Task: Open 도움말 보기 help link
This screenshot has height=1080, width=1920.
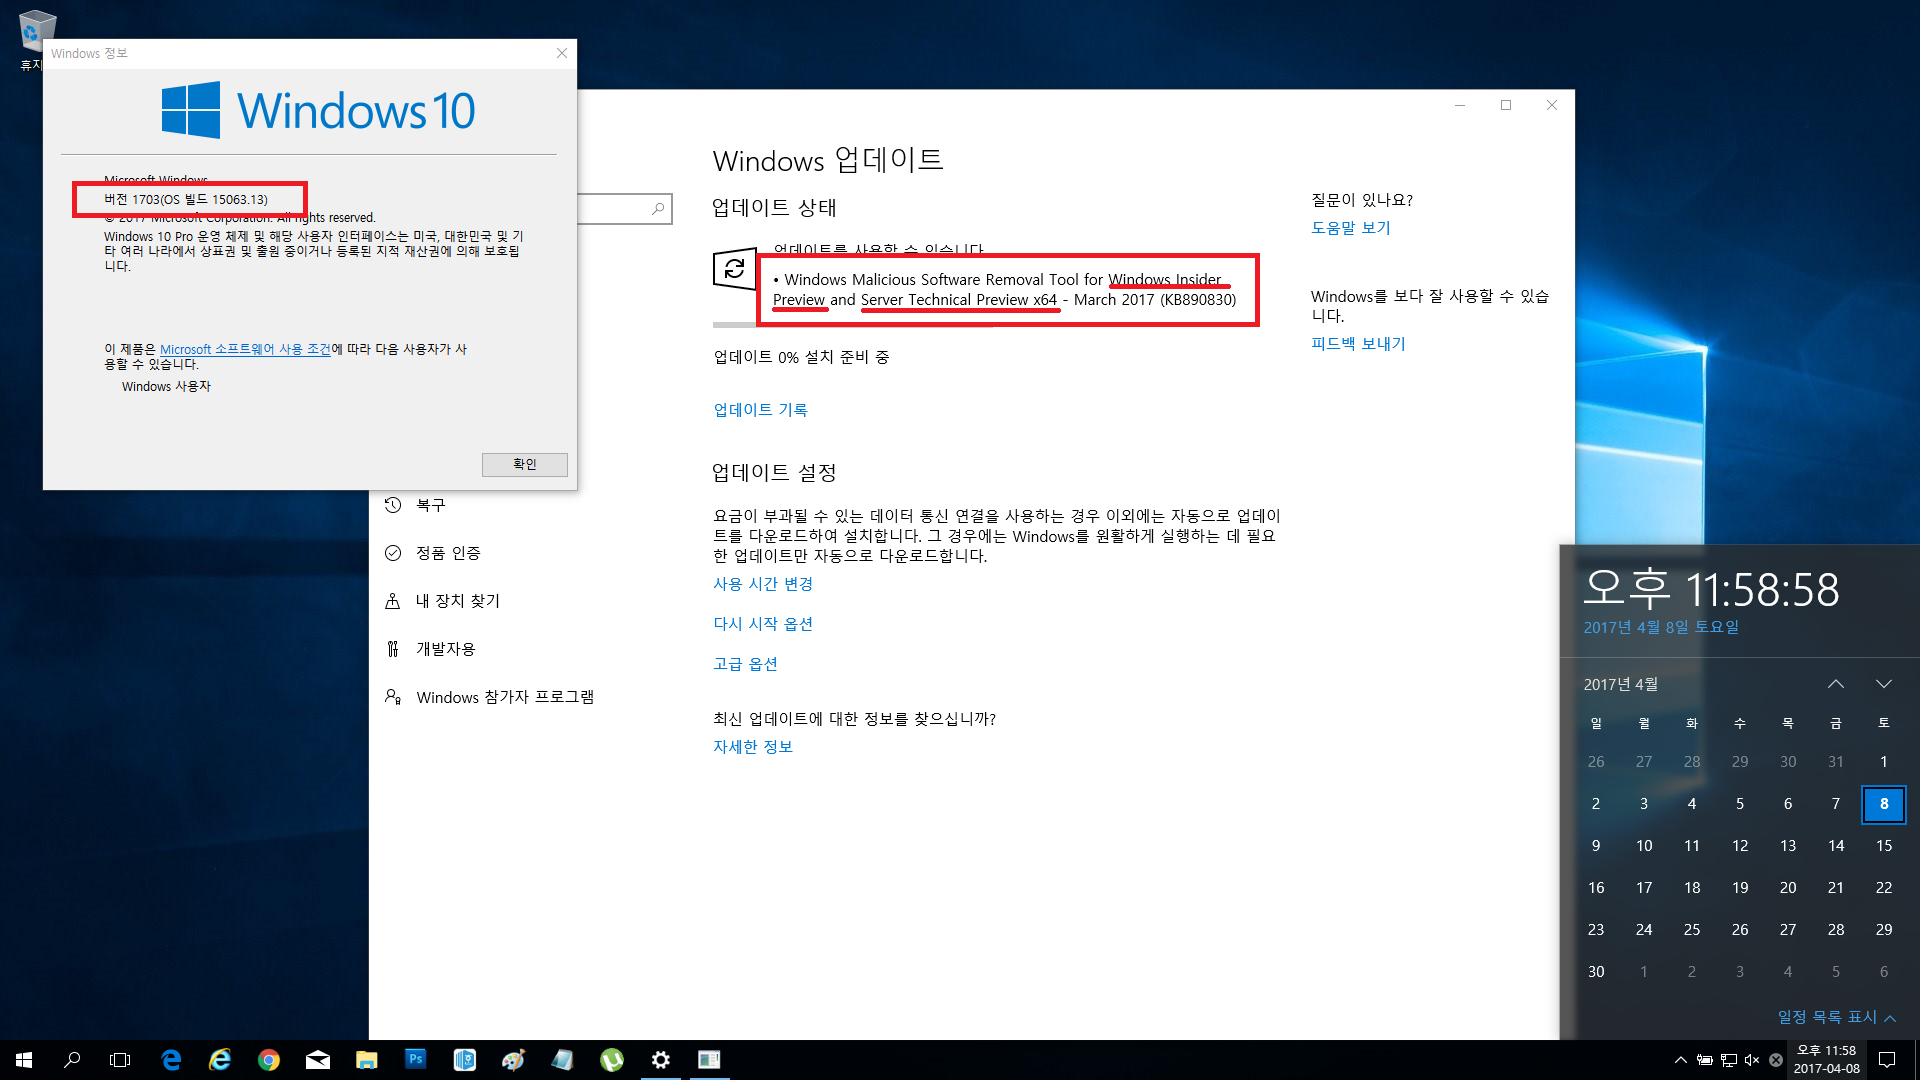Action: pyautogui.click(x=1351, y=228)
